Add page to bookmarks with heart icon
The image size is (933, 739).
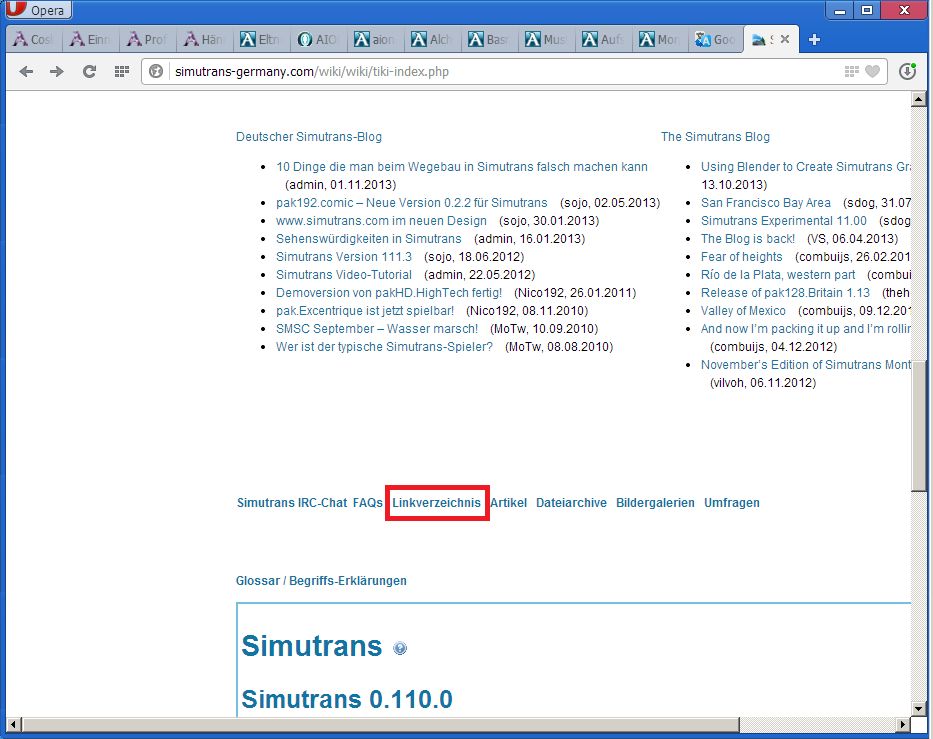click(x=872, y=71)
